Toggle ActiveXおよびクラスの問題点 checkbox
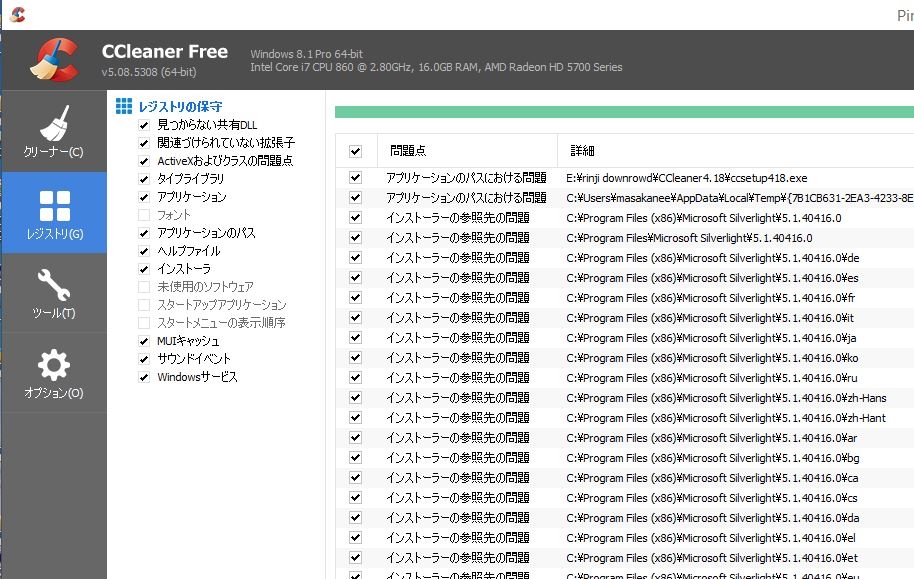This screenshot has width=914, height=579. [x=144, y=161]
